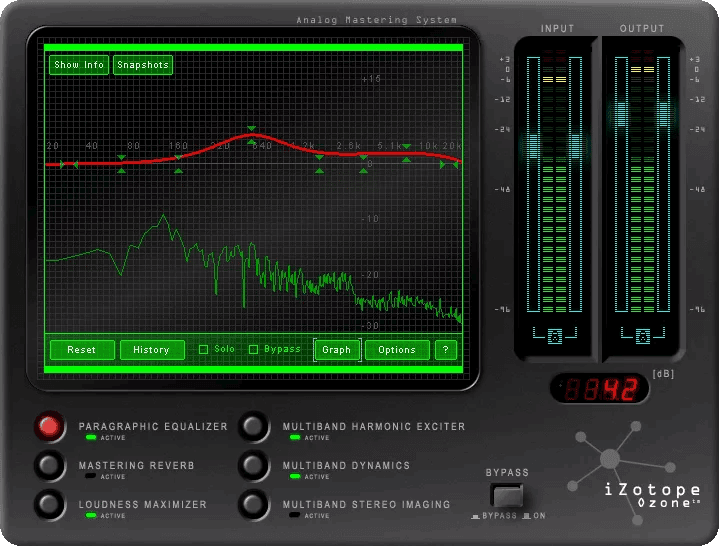Click the "MULTIBAND DYNAMICS" text label
The height and width of the screenshot is (546, 719).
point(346,465)
